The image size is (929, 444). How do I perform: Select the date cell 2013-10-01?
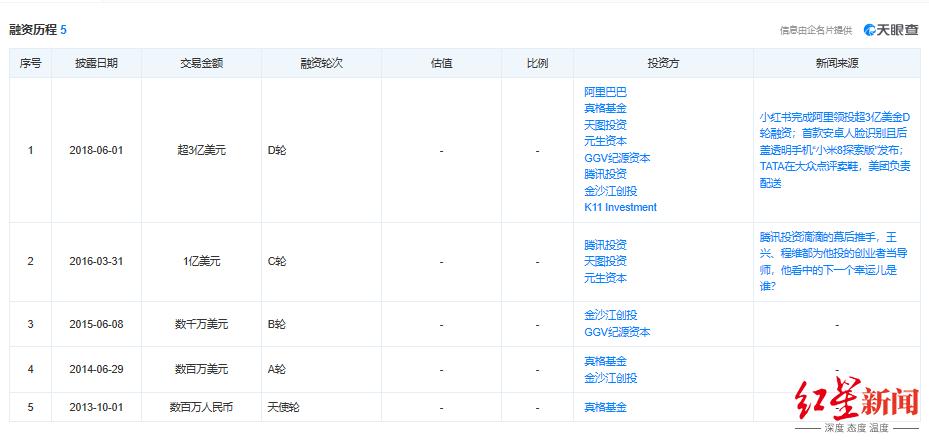pyautogui.click(x=96, y=408)
